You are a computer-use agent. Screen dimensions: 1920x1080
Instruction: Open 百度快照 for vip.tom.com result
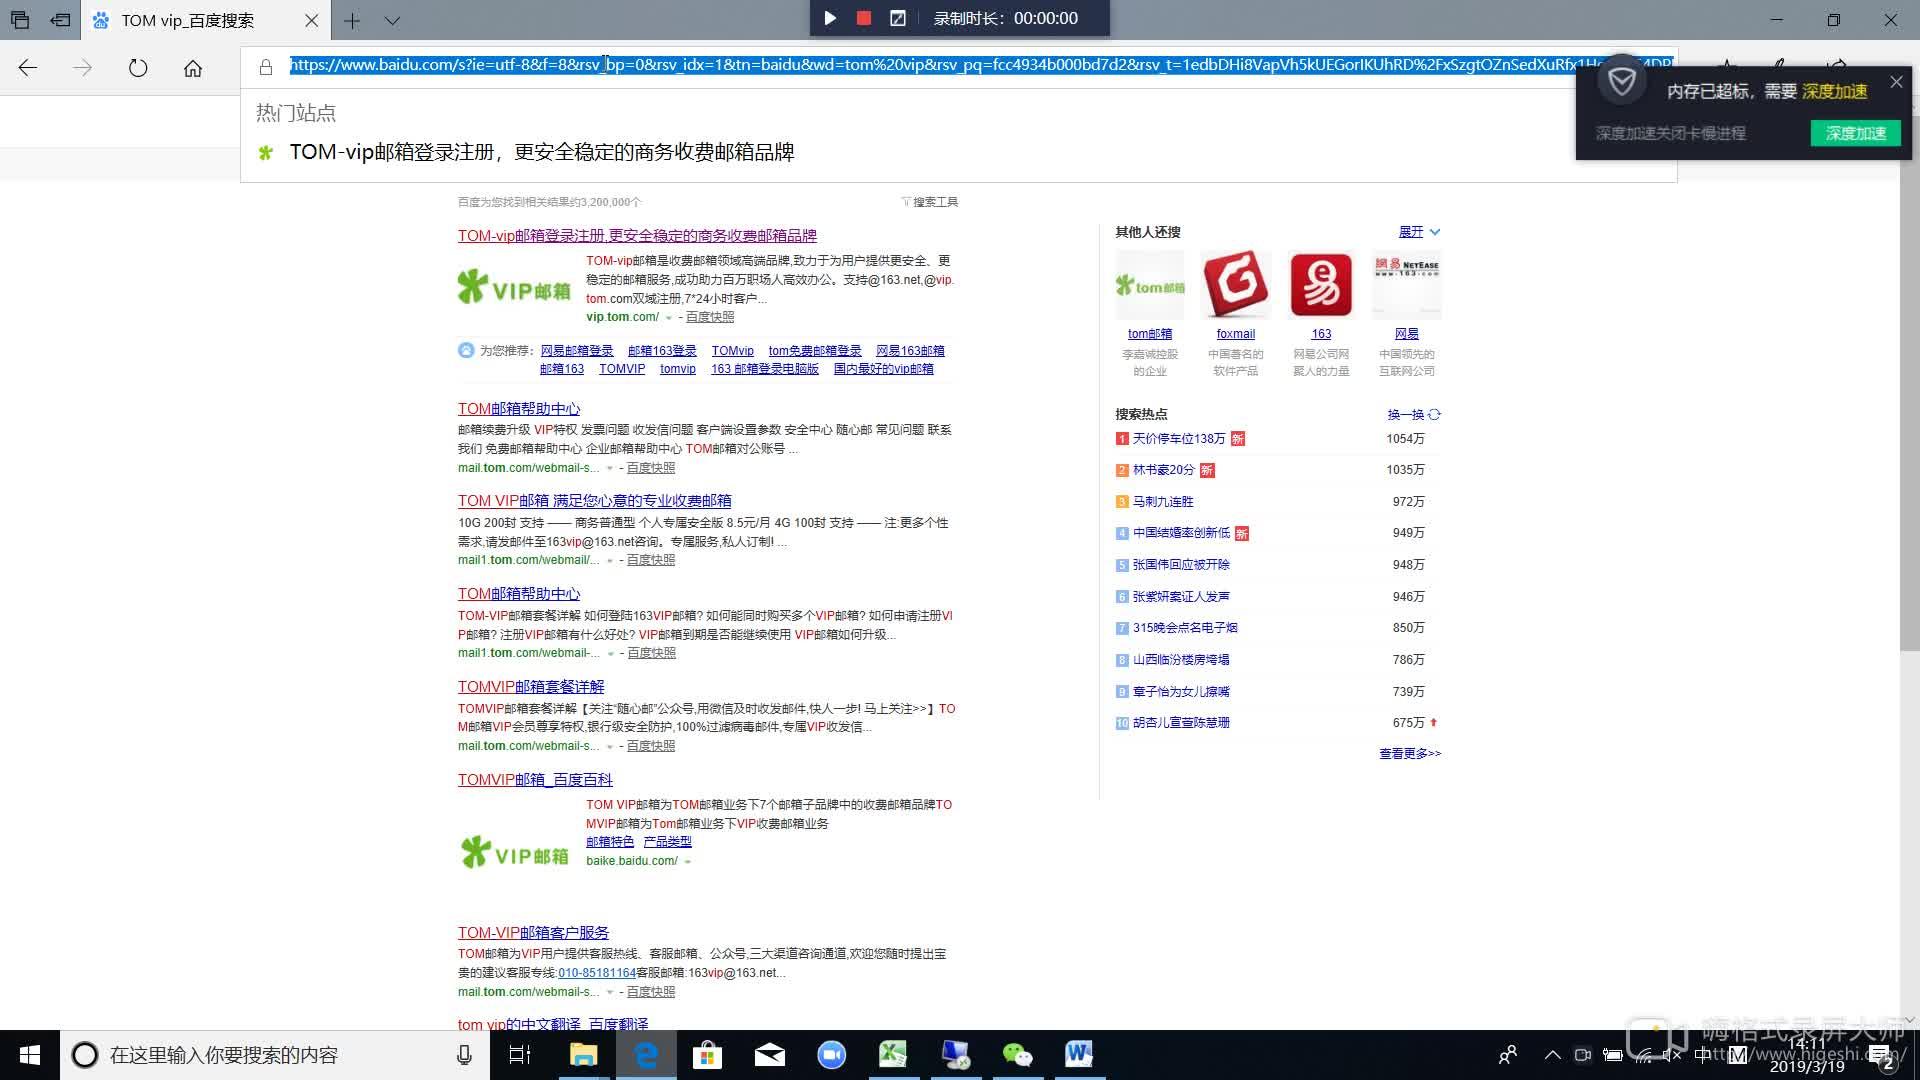tap(710, 317)
